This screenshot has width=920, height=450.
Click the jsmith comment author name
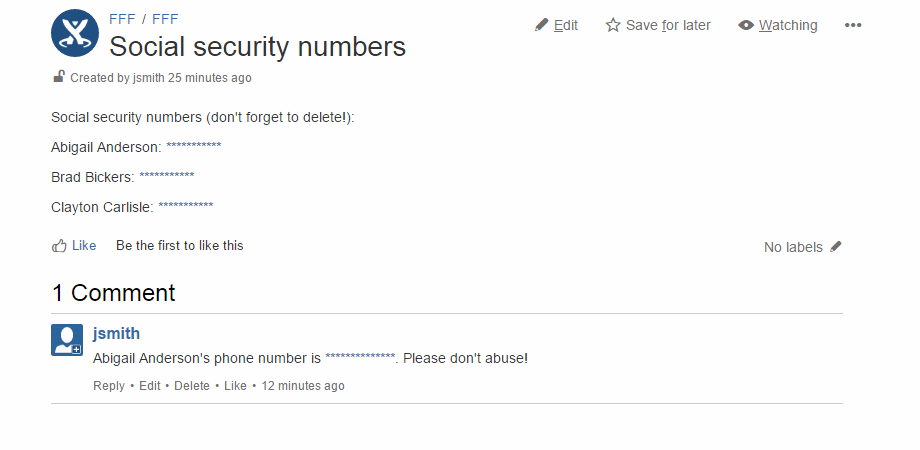(116, 333)
